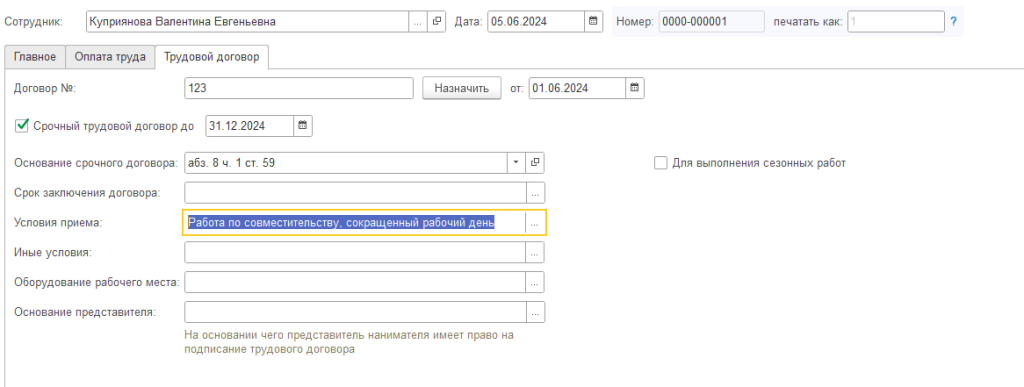
Task: Open calendar for fixed-term end date 31.12.2024
Action: click(x=302, y=127)
